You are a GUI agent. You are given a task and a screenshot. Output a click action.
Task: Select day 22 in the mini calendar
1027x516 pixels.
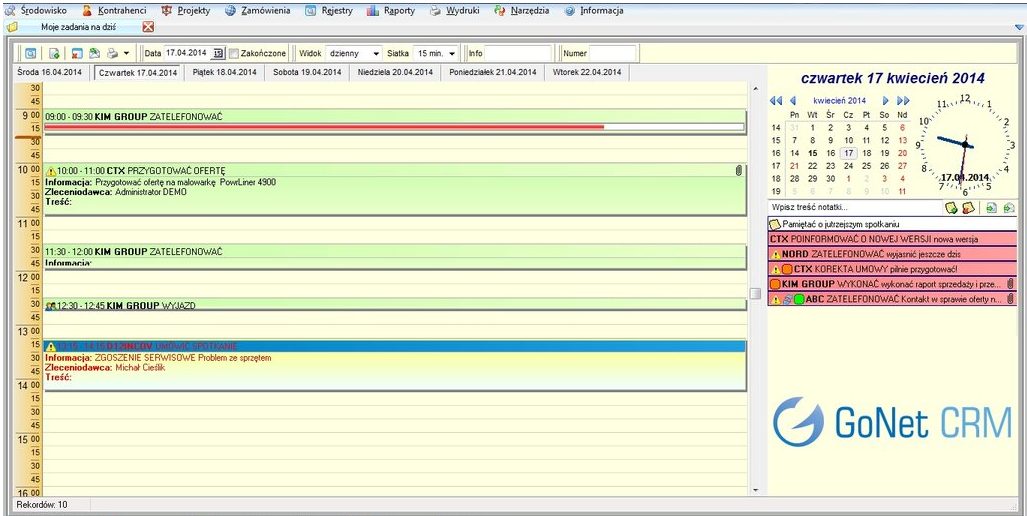coord(812,166)
